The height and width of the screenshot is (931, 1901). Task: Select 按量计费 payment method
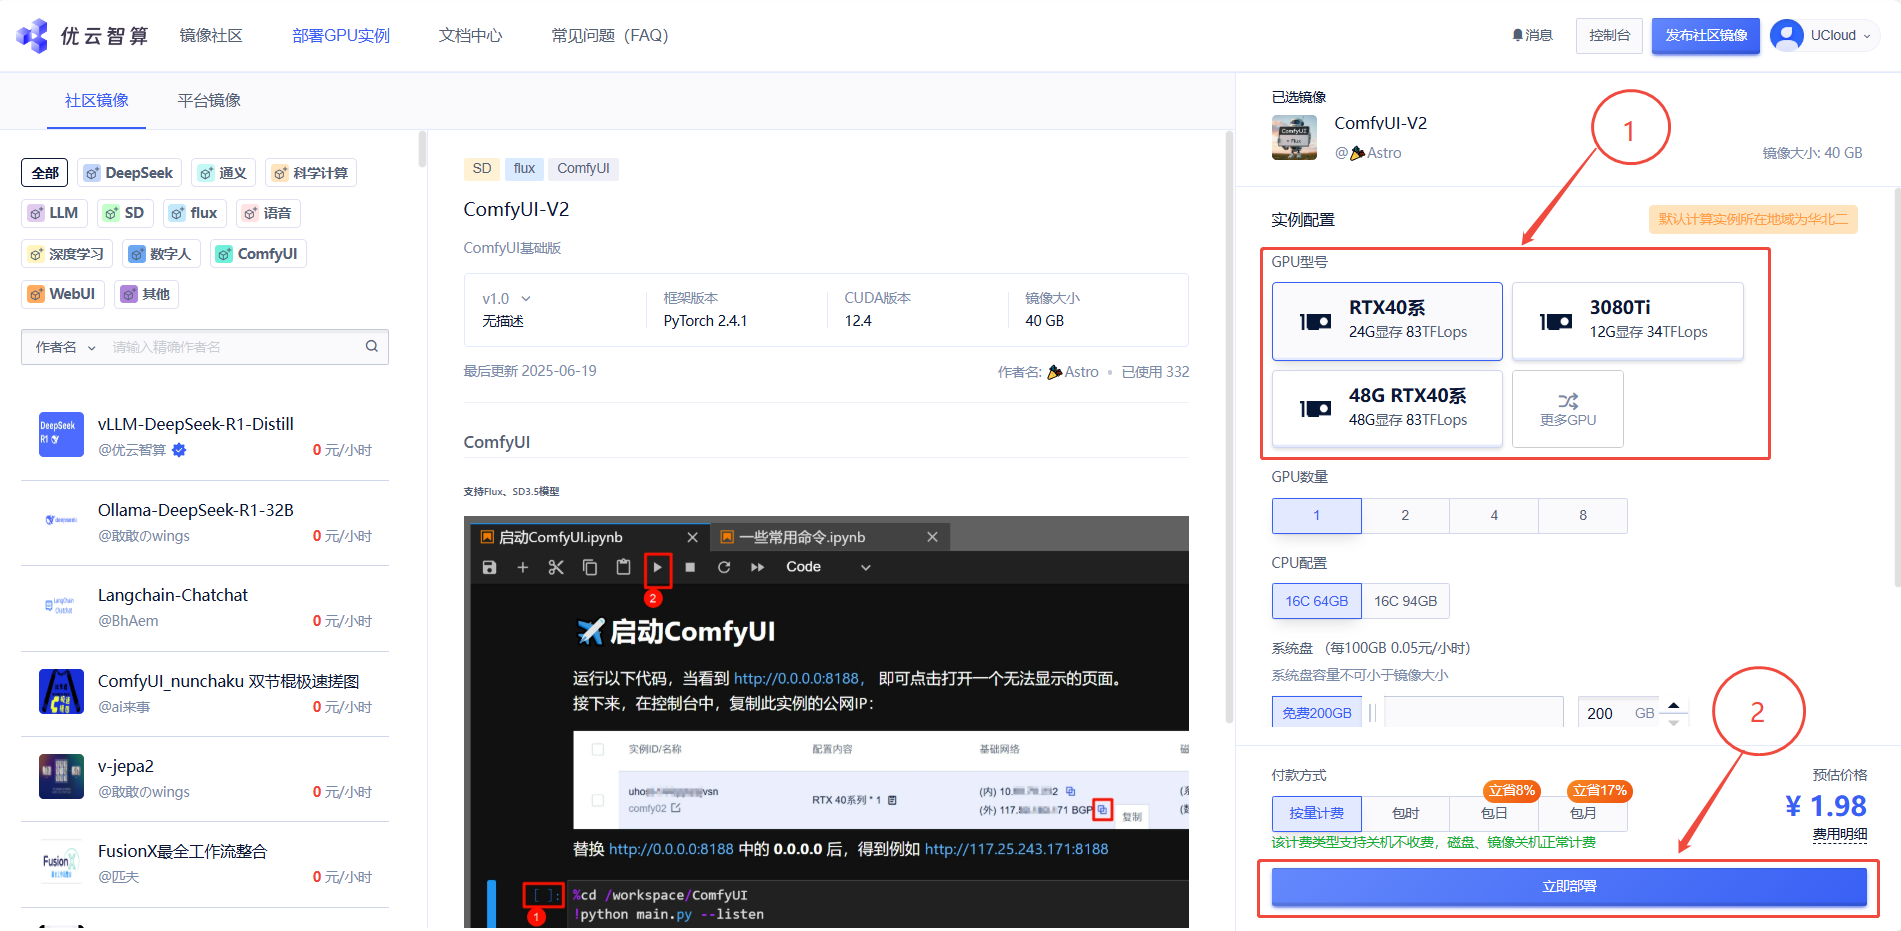point(1317,813)
